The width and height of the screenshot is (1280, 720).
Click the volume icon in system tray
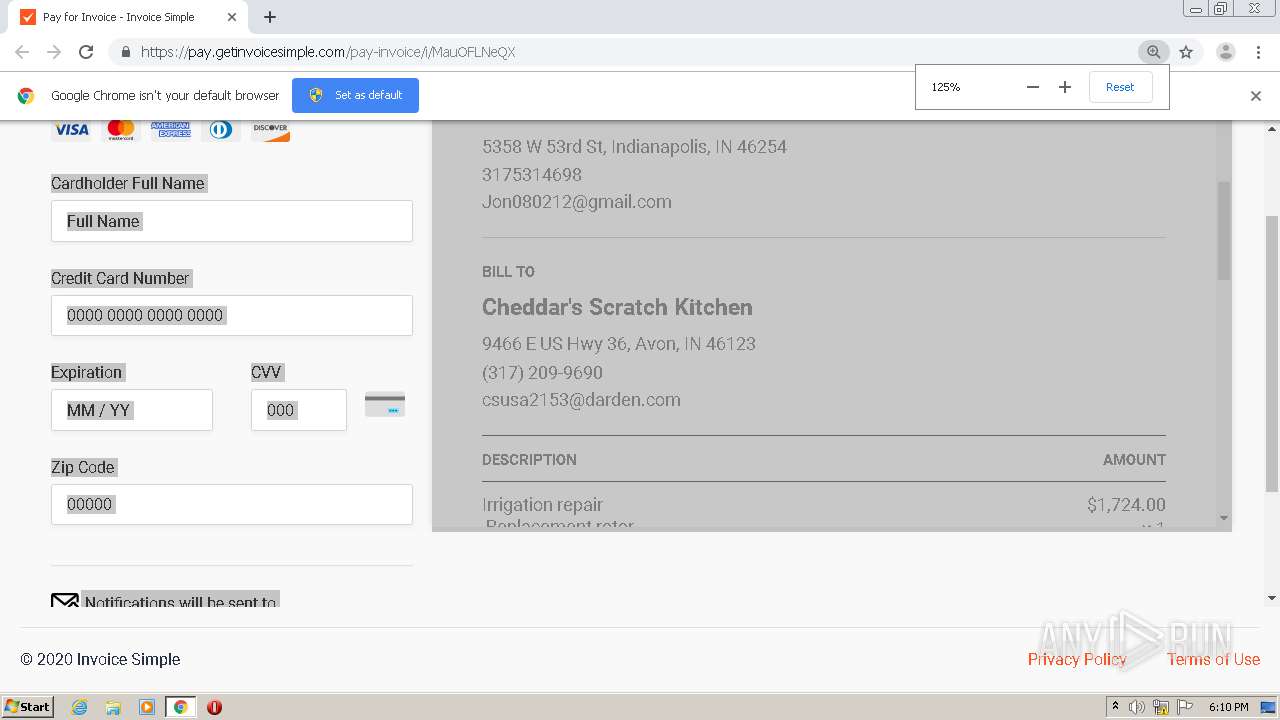(1137, 707)
